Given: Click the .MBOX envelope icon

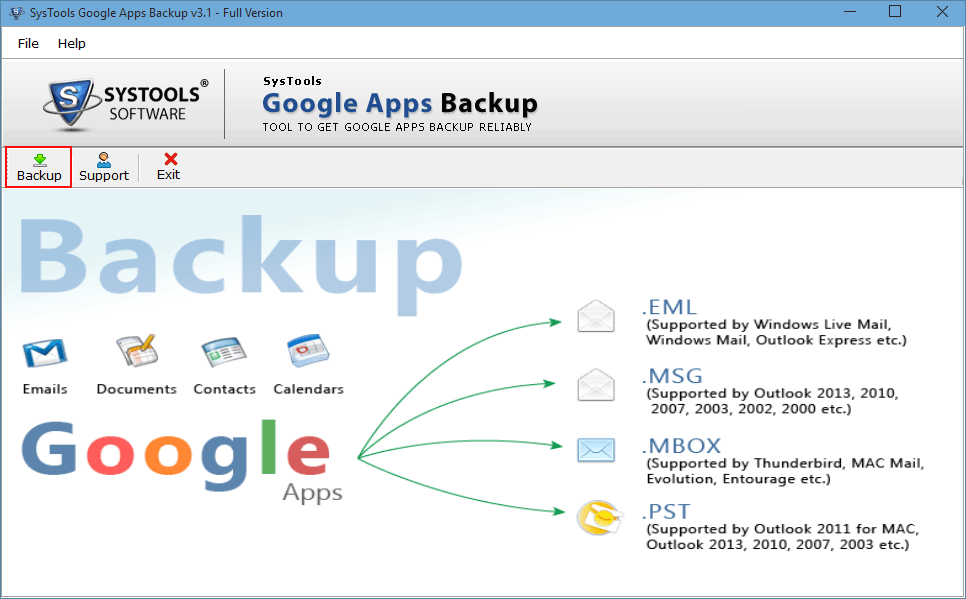Looking at the screenshot, I should [596, 450].
